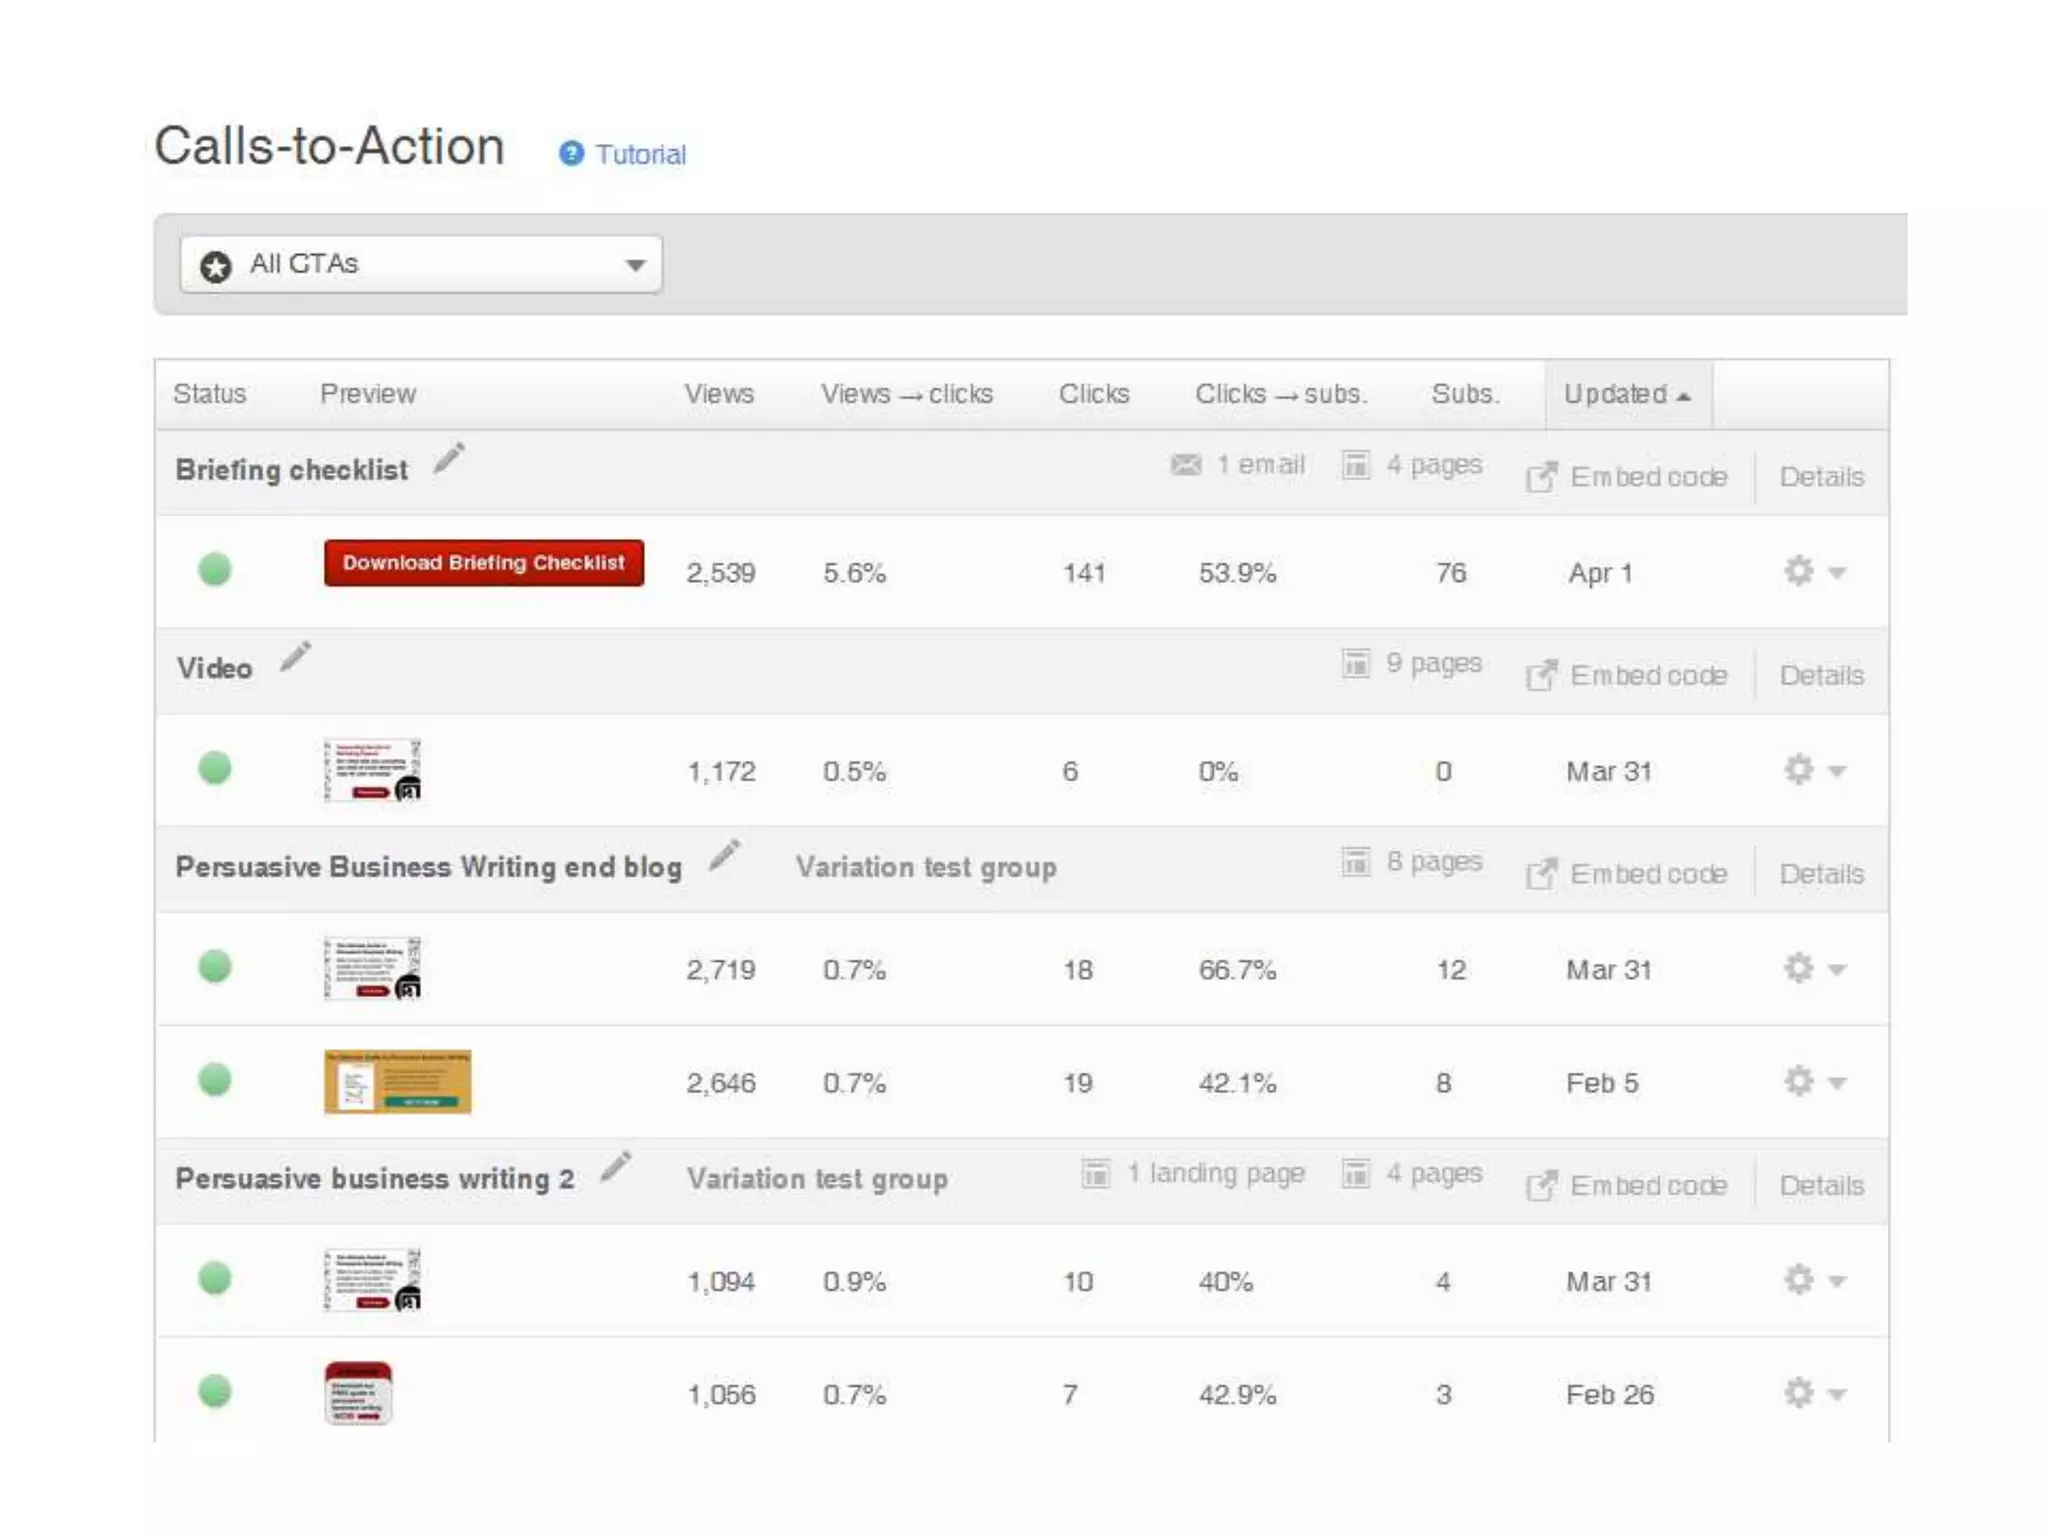
Task: Toggle green status dot in Video row
Action: point(215,768)
